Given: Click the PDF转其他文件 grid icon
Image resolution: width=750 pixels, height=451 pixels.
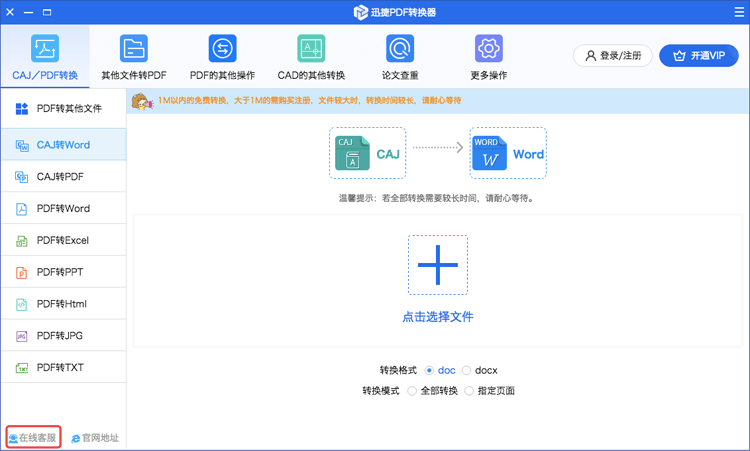Looking at the screenshot, I should (x=22, y=109).
